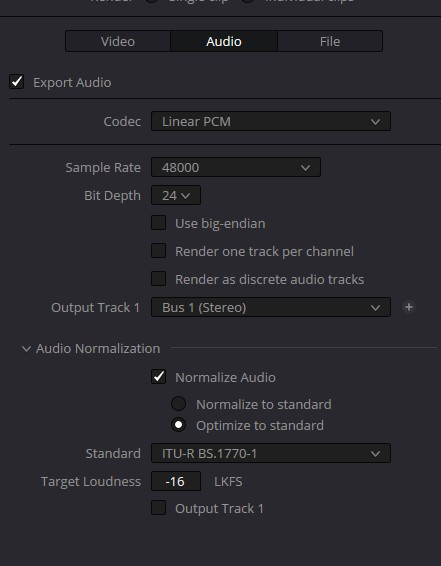
Task: Select Normalize to standard radio option
Action: click(x=178, y=404)
